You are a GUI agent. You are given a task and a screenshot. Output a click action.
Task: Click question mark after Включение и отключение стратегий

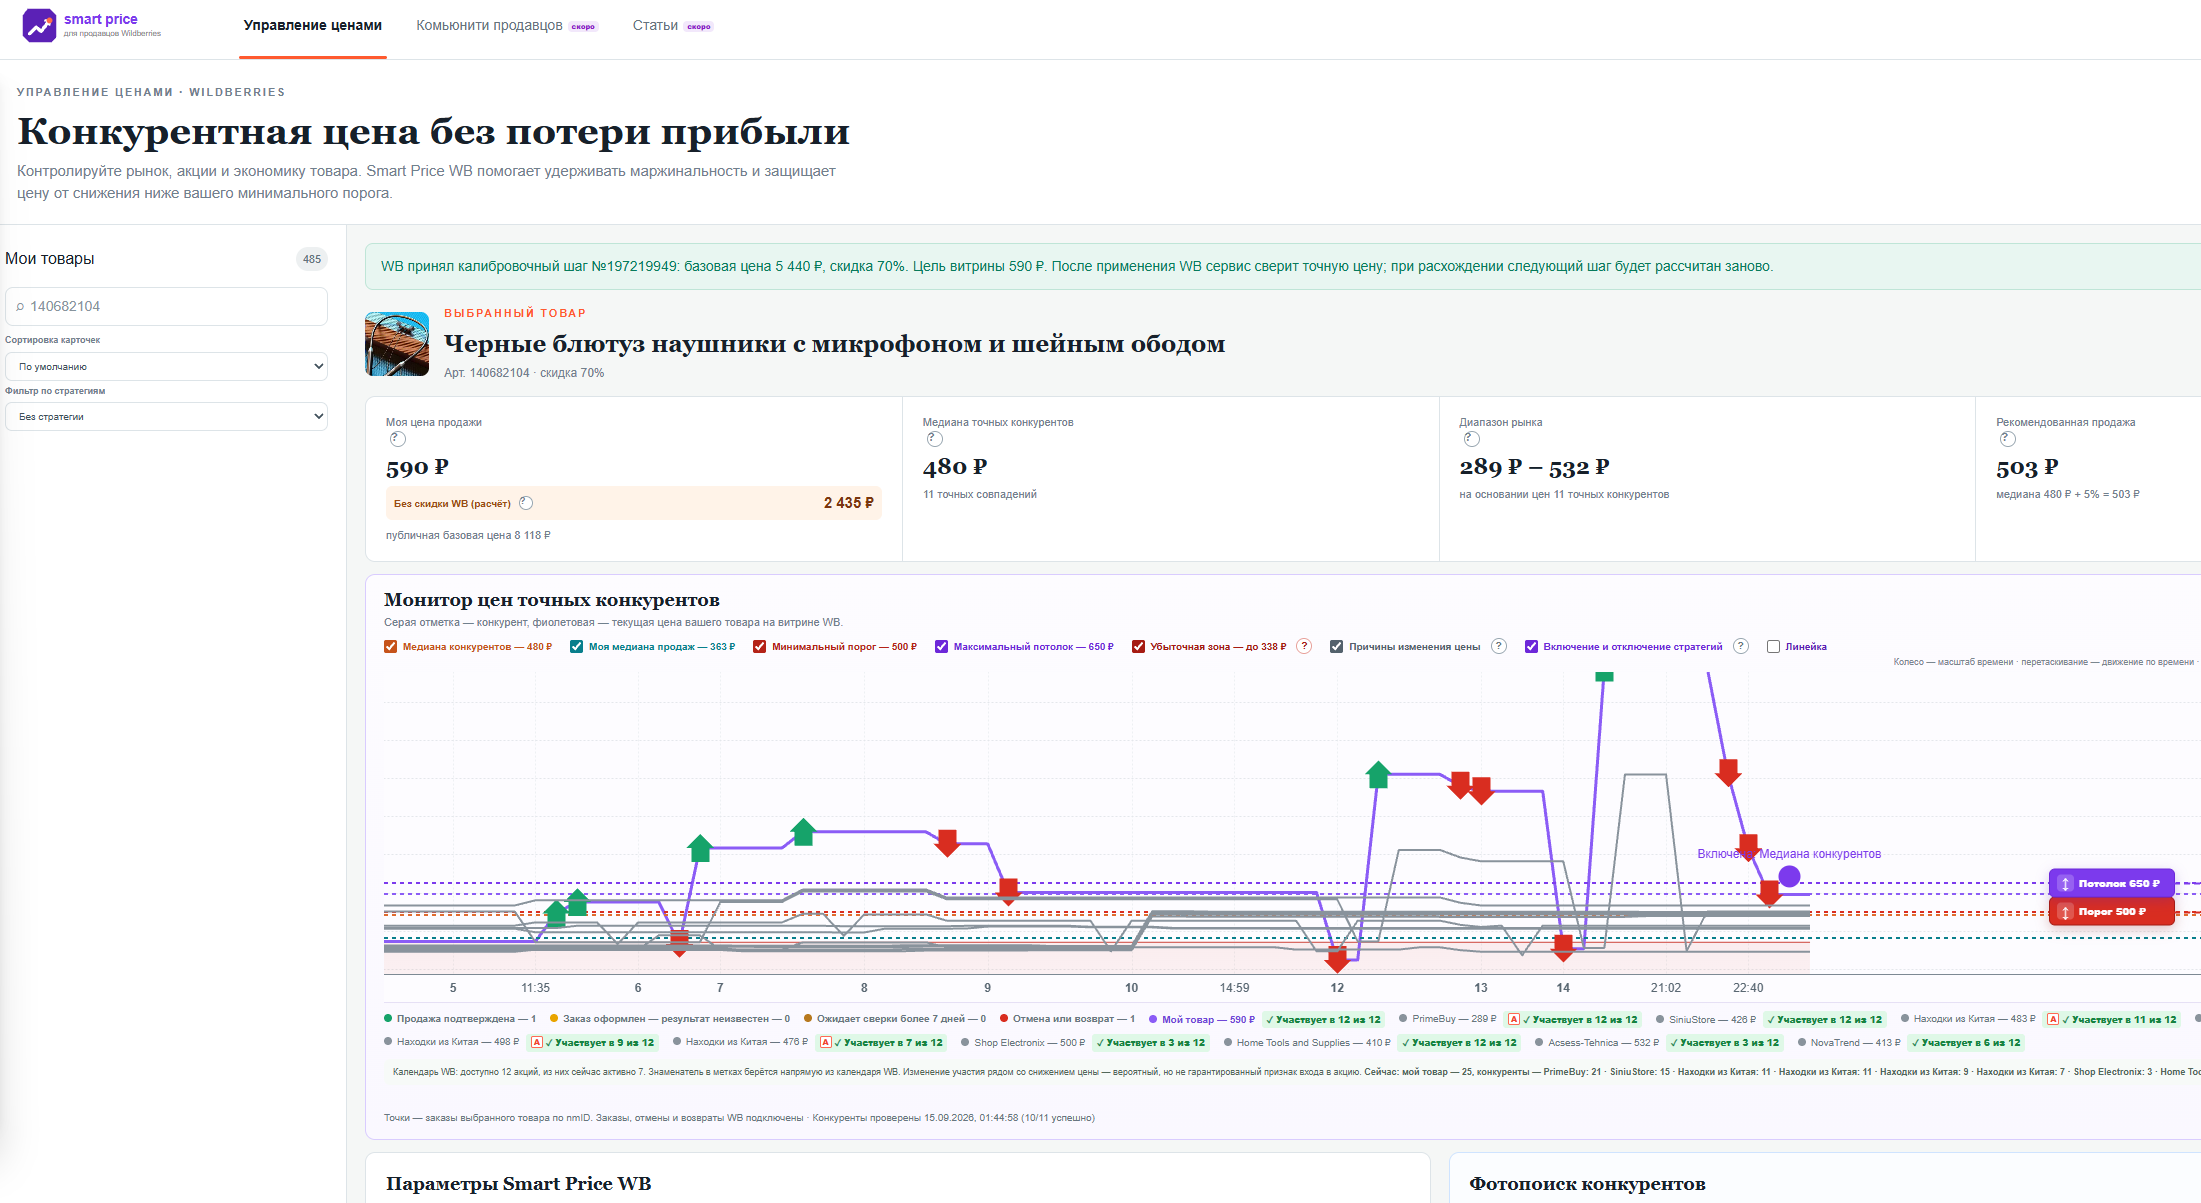click(x=1740, y=646)
